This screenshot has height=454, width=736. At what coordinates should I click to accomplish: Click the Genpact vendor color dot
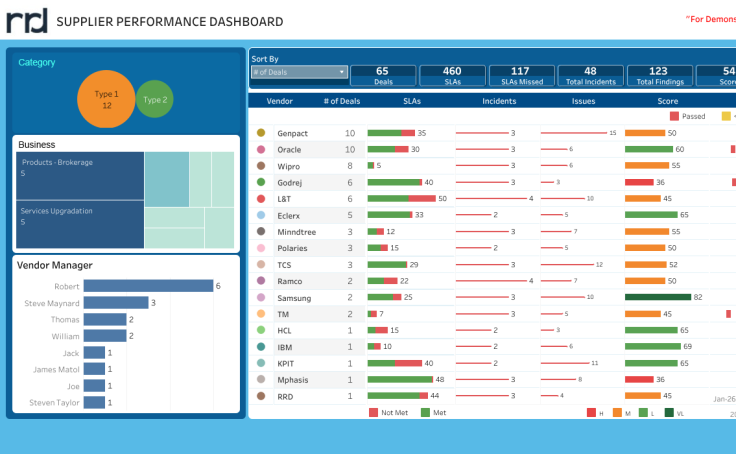point(261,132)
